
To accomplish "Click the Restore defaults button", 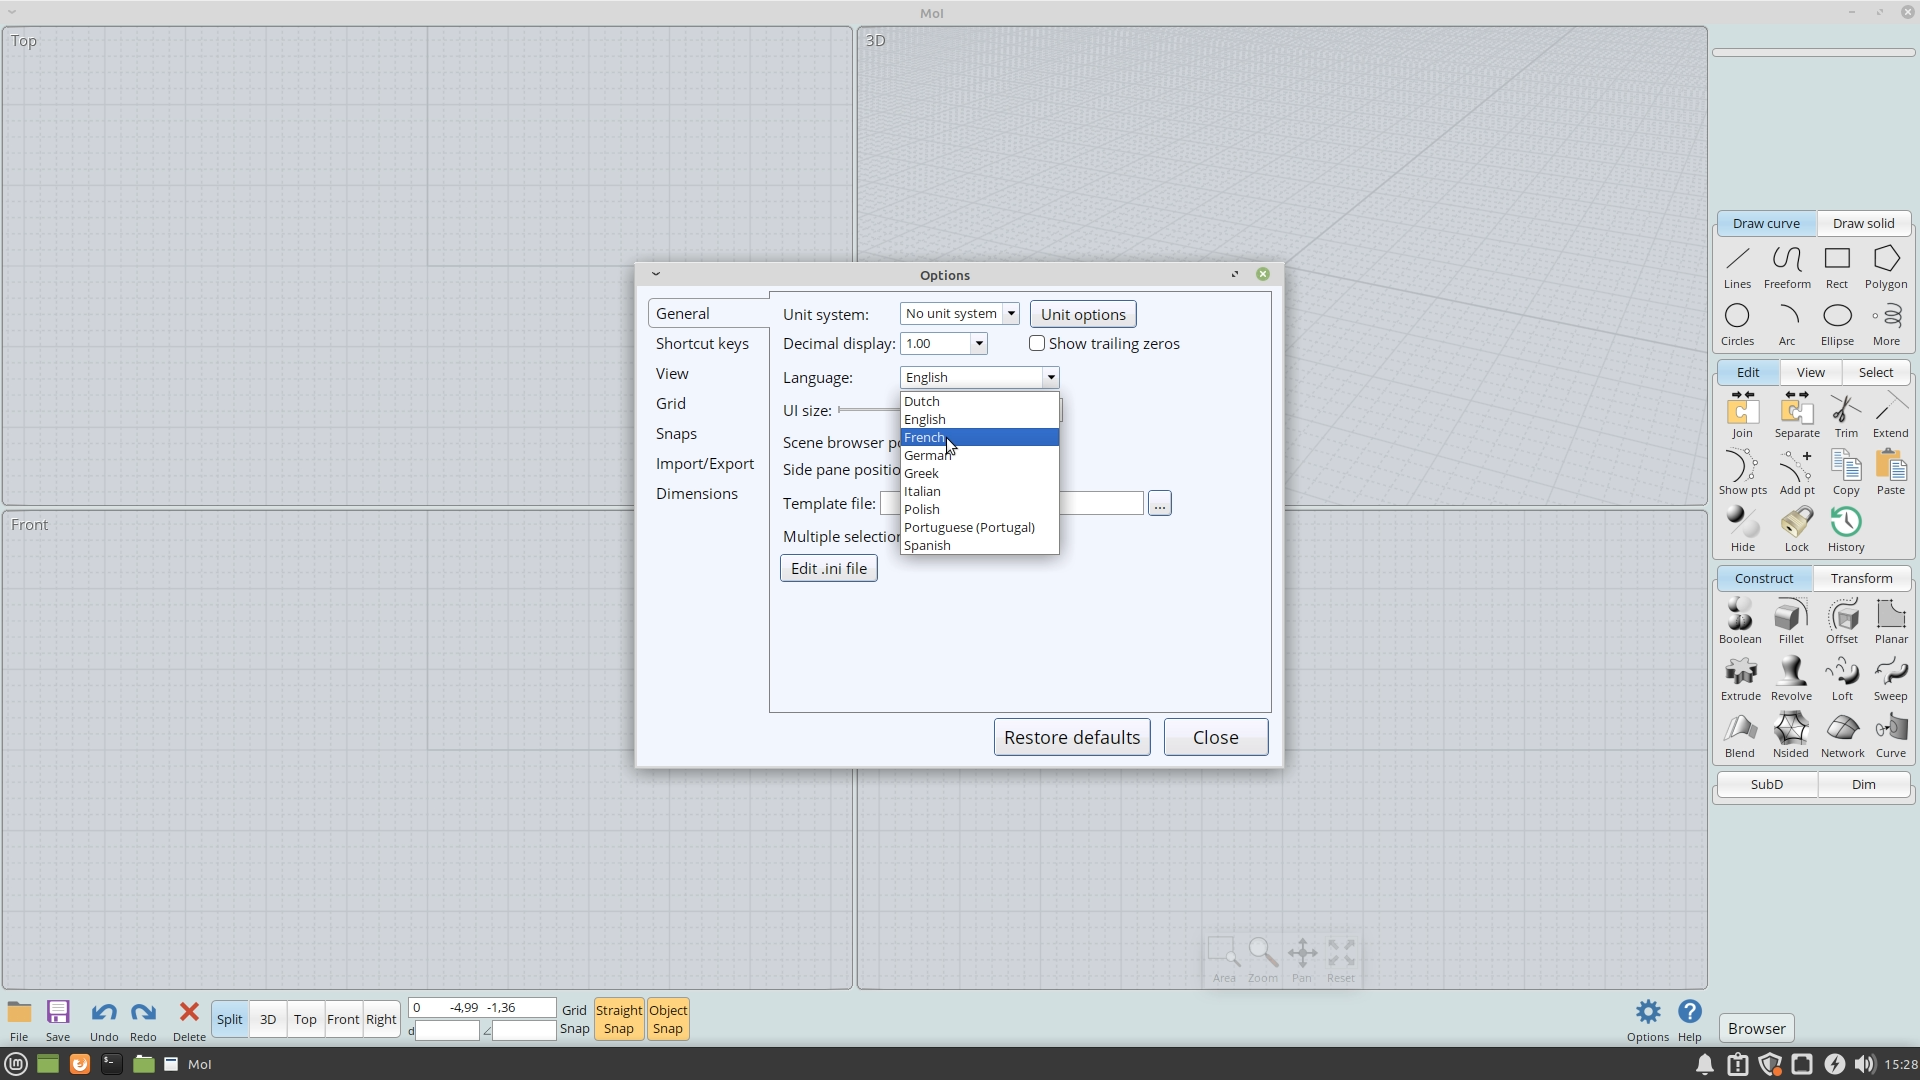I will click(x=1071, y=737).
